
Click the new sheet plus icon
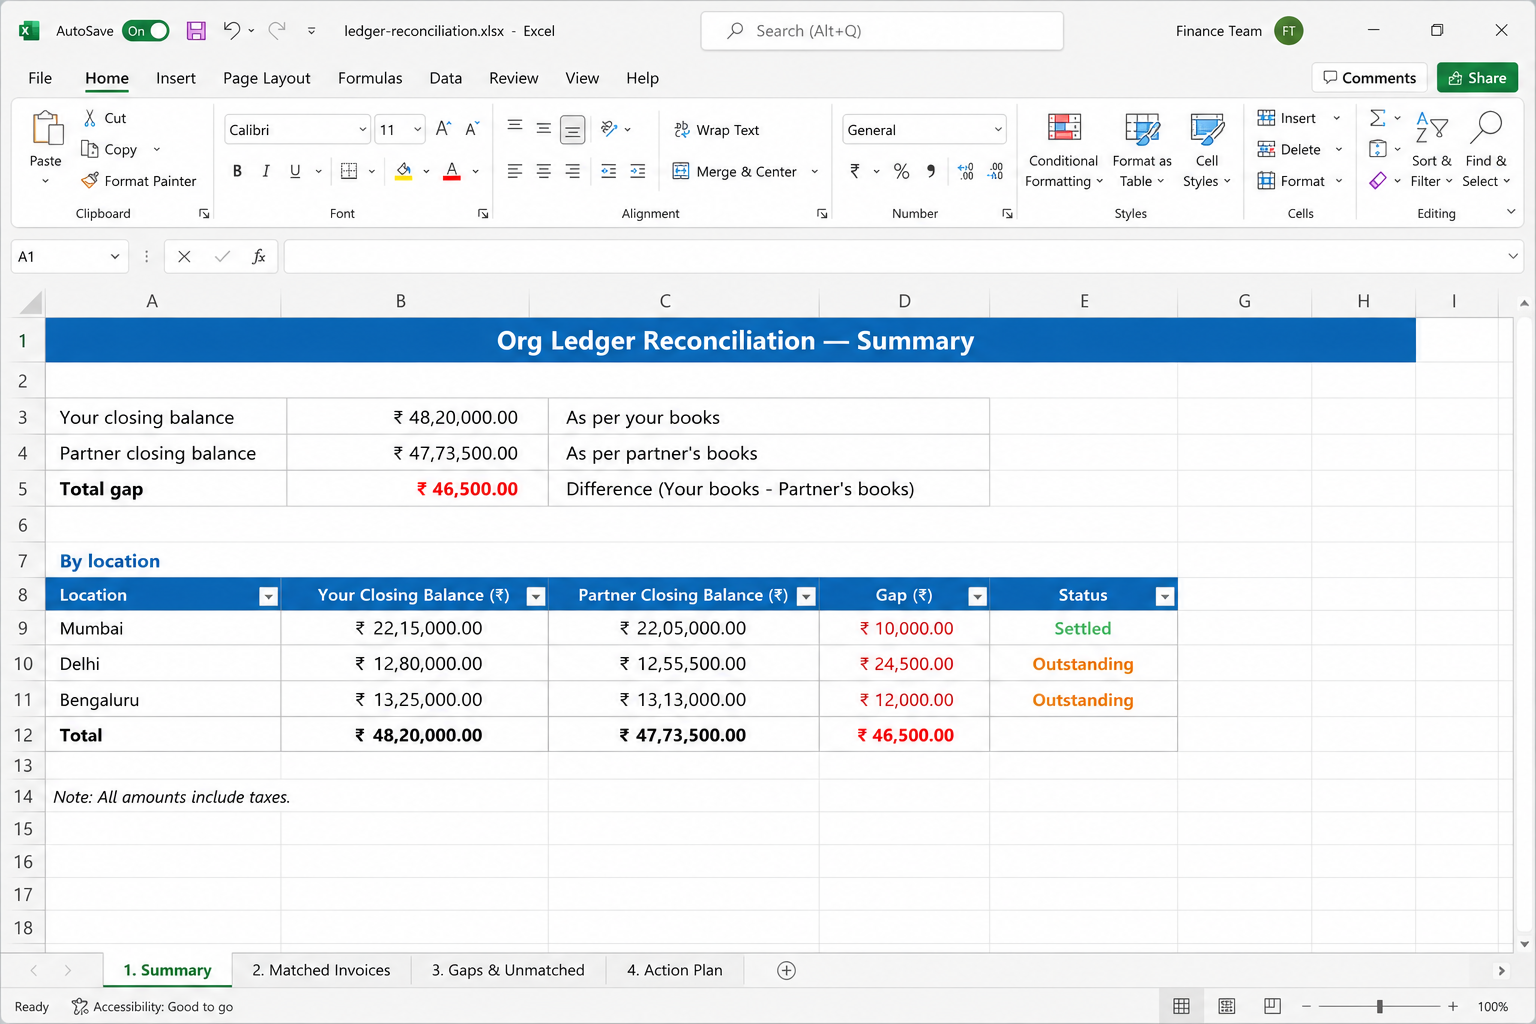coord(787,970)
